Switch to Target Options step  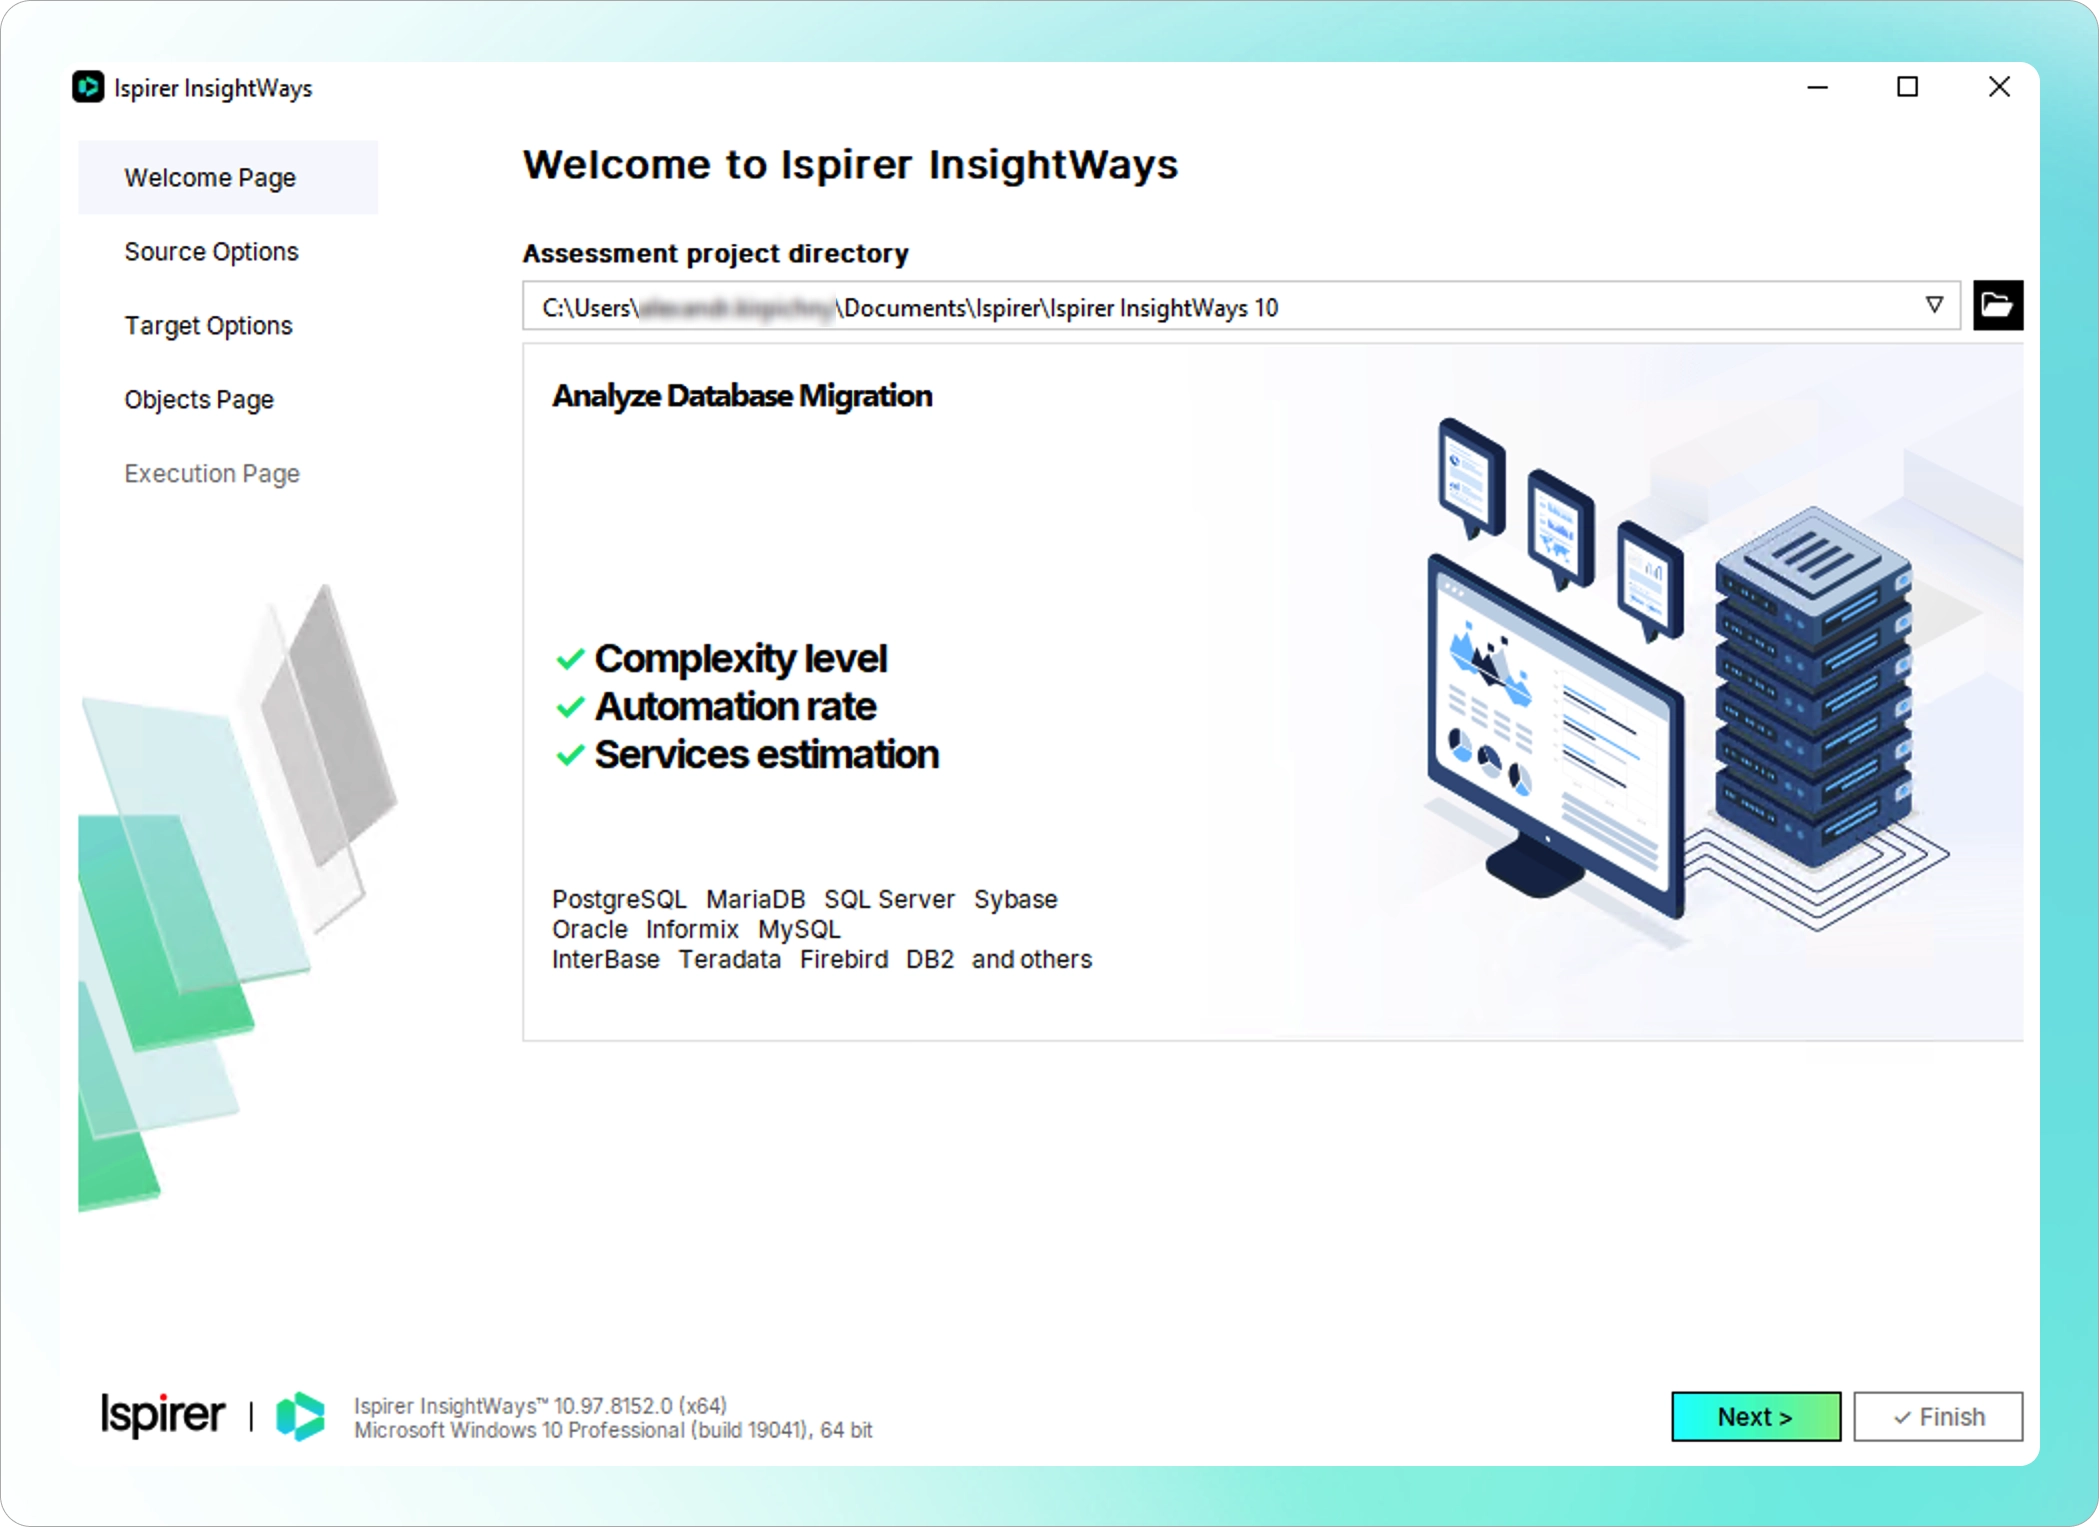pos(208,325)
